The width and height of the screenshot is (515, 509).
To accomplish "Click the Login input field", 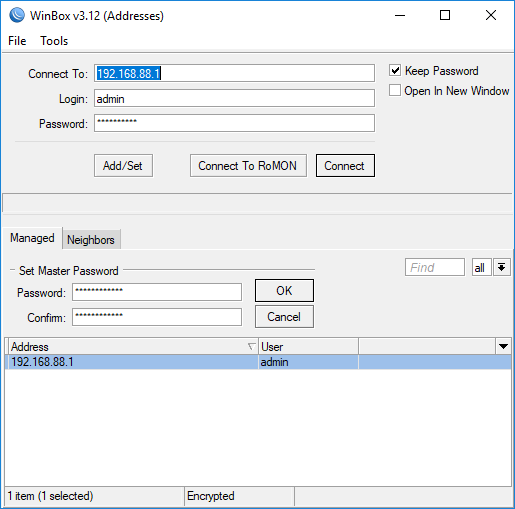I will 234,98.
